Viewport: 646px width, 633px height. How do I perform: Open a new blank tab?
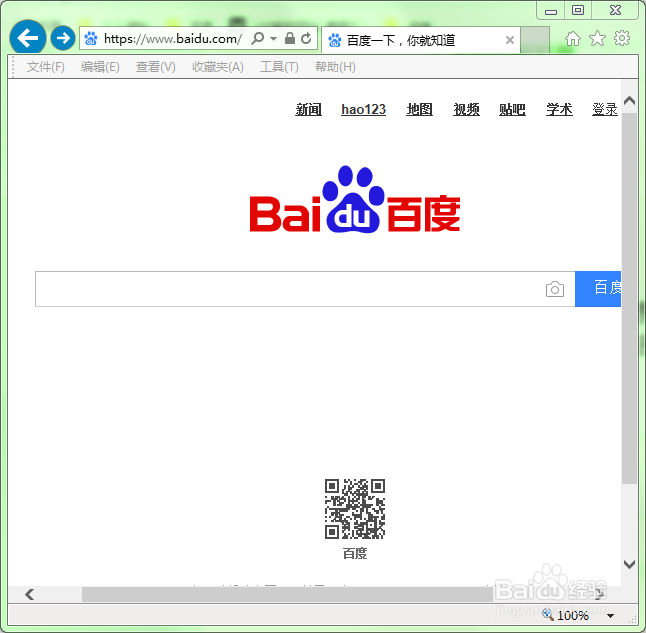point(535,40)
